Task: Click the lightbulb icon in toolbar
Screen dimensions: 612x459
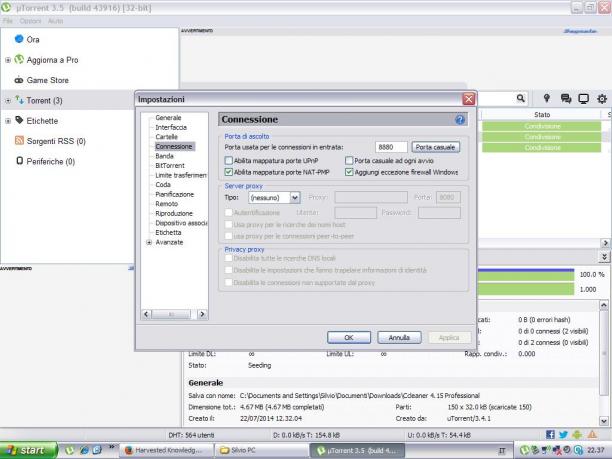Action: pyautogui.click(x=547, y=98)
